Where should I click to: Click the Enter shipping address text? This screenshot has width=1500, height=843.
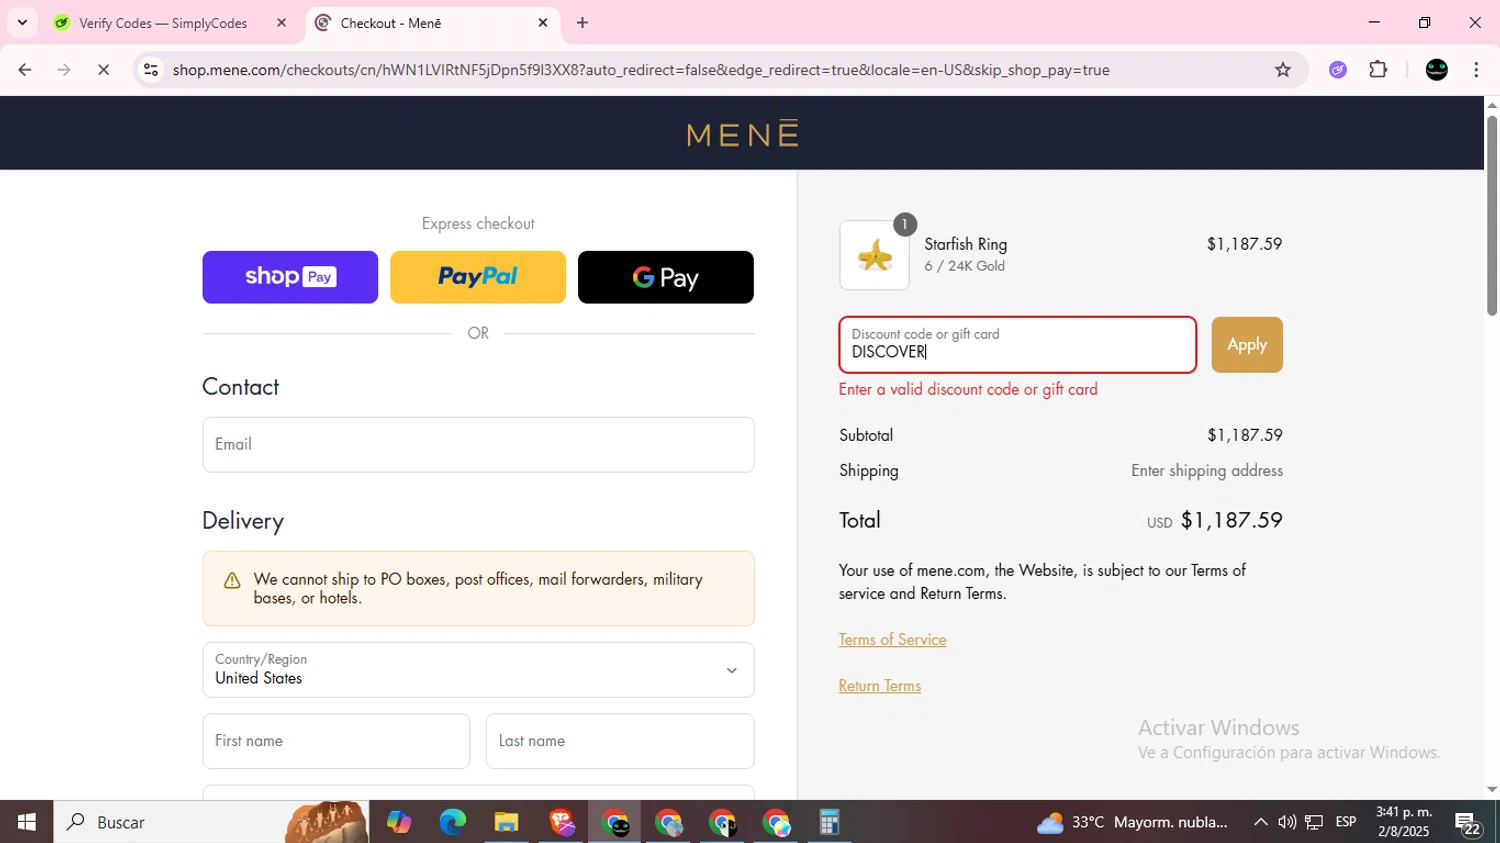tap(1206, 471)
